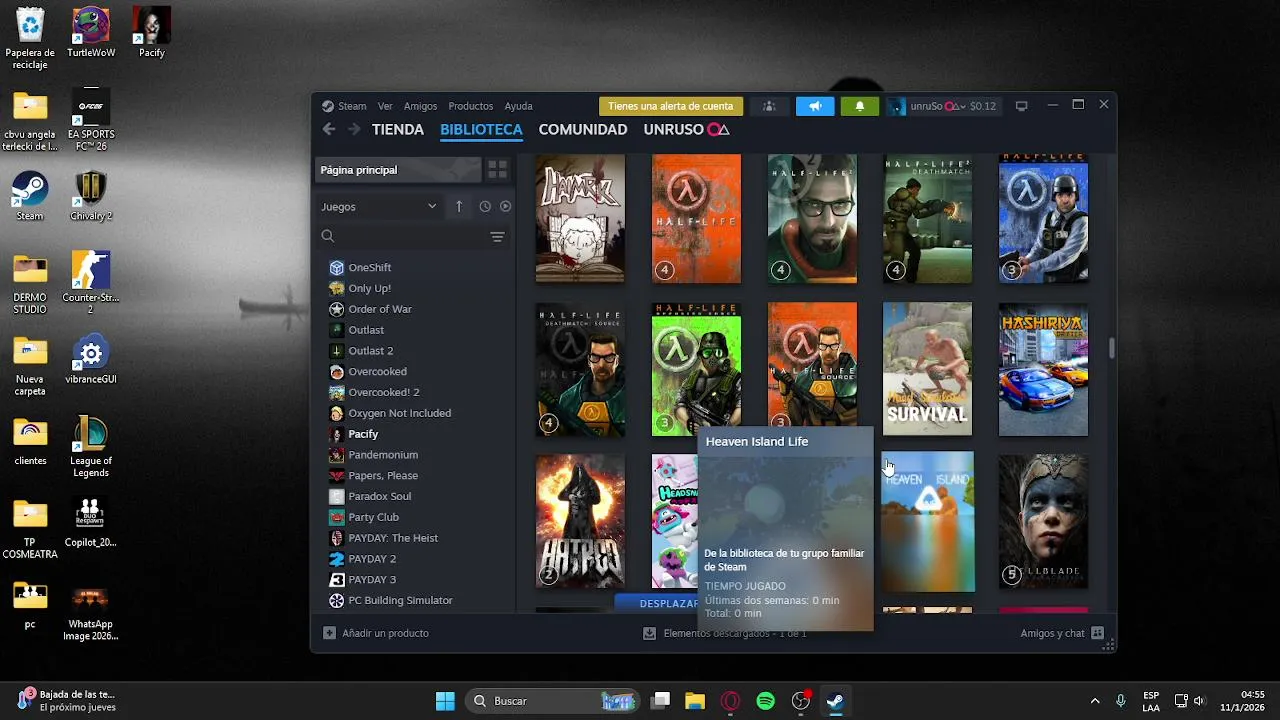Switch to the BIBLIOTECA tab
Screen dimensions: 1280x720
[x=481, y=129]
